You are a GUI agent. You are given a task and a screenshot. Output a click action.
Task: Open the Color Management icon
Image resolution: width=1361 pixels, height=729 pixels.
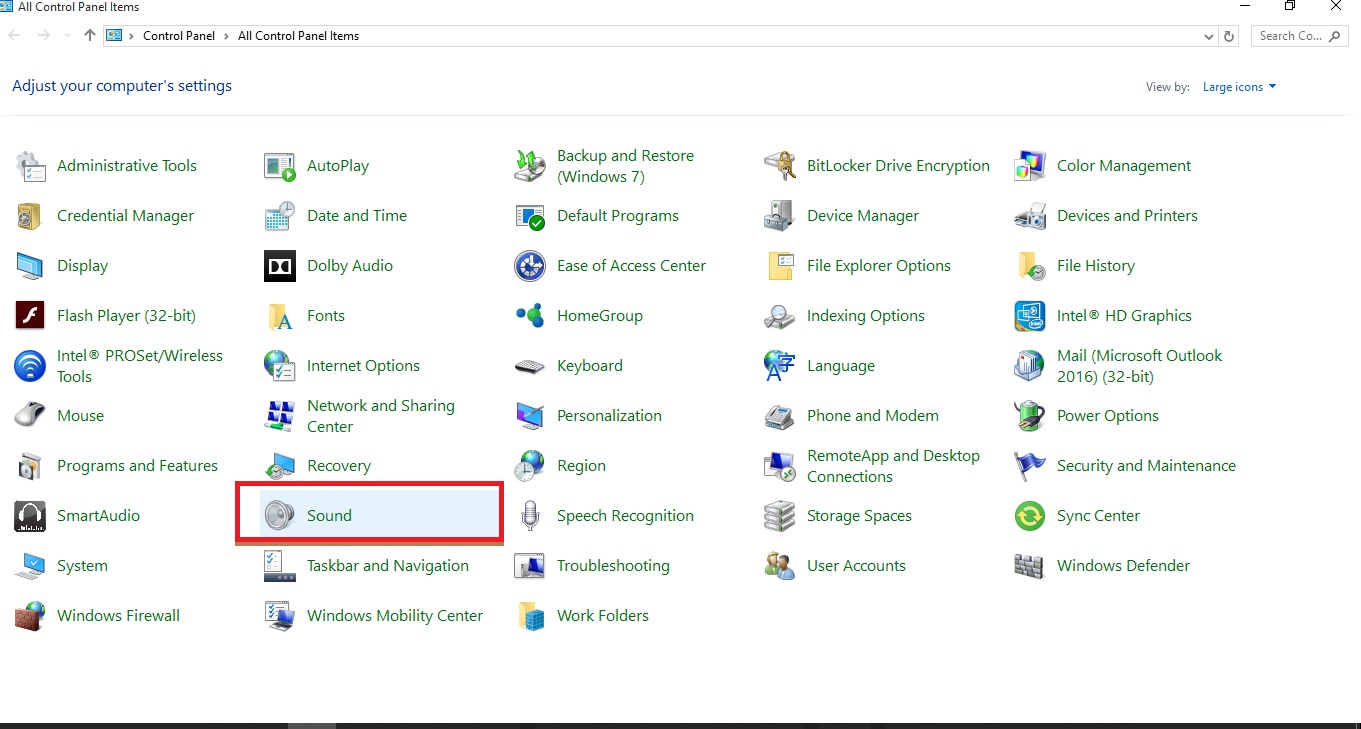coord(1030,166)
